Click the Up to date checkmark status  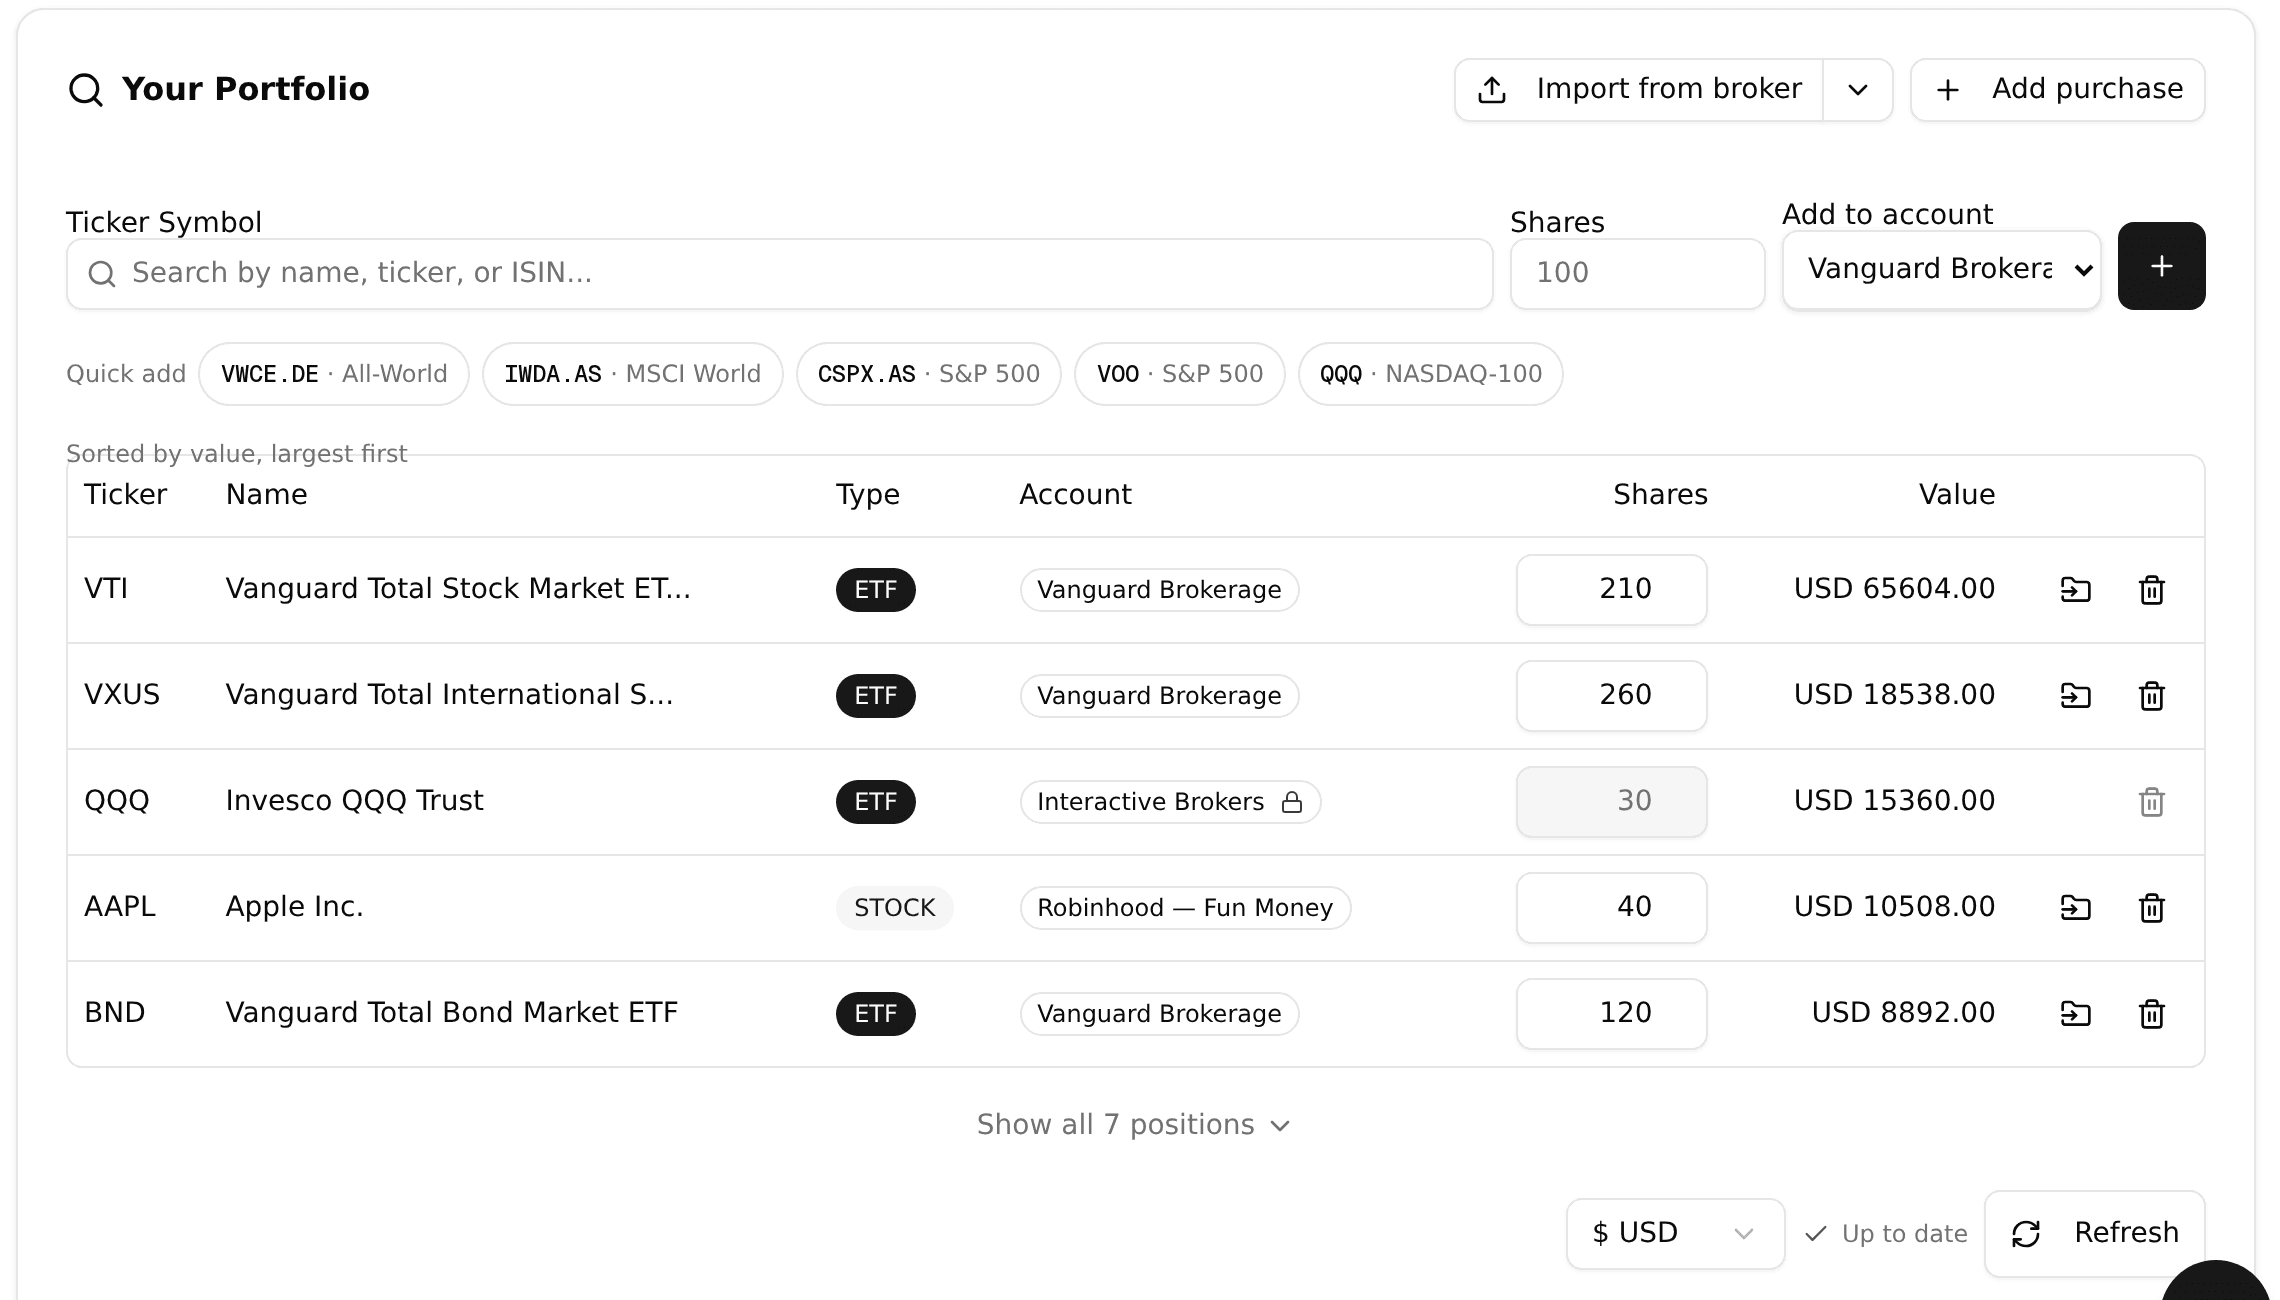[1886, 1234]
